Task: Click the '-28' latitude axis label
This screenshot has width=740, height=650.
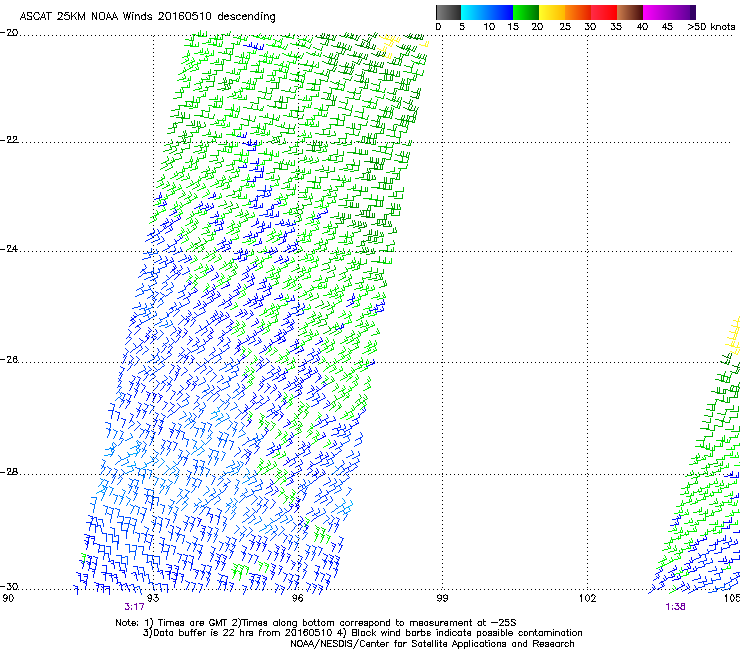Action: (x=9, y=472)
